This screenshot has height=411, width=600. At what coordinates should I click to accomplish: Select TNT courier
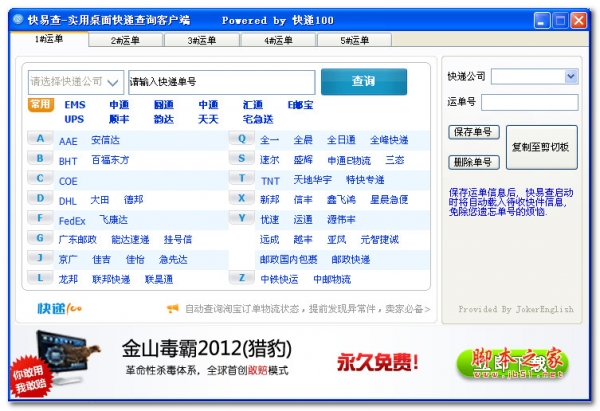click(x=270, y=181)
